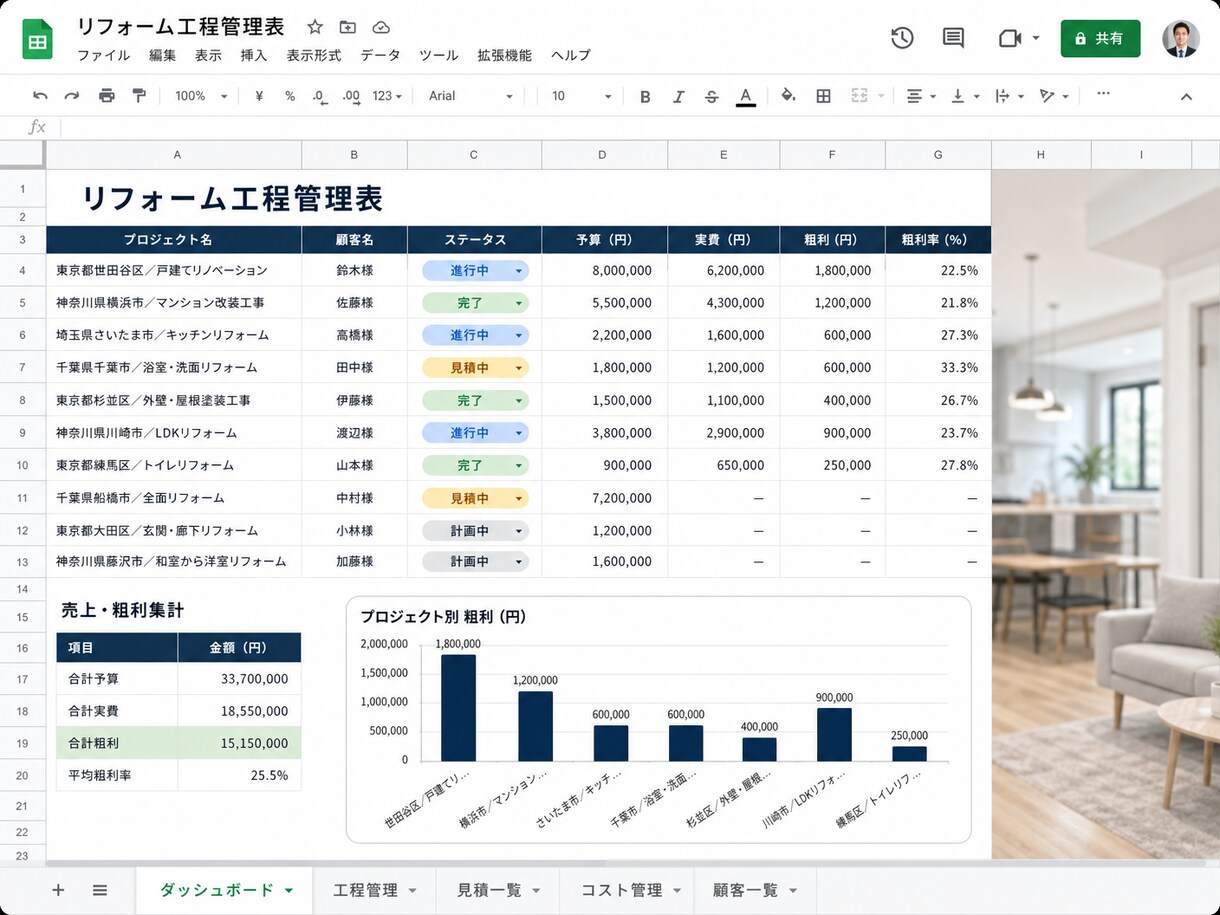Screen dimensions: 1220x915
Task: Click the merge cells icon
Action: tap(858, 96)
